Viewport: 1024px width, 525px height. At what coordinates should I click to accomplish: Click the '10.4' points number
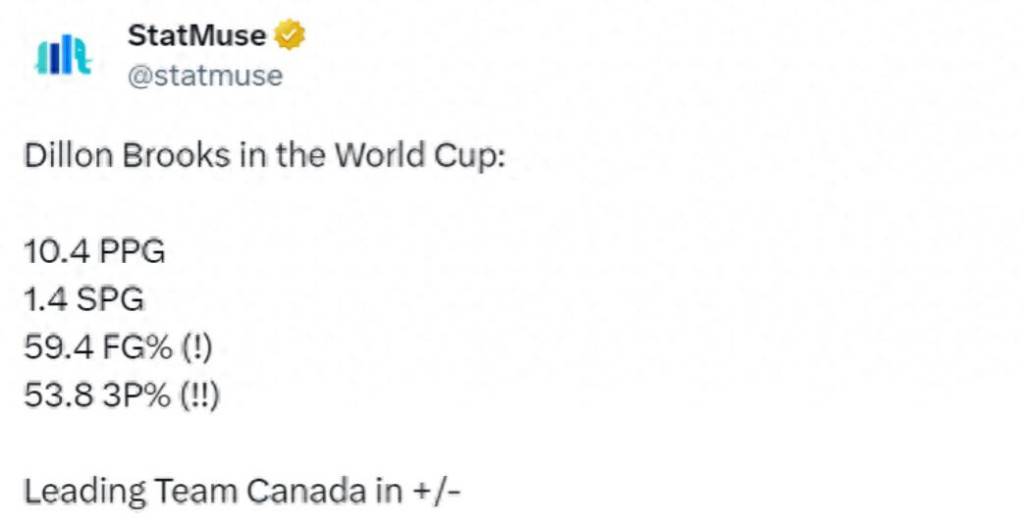click(57, 251)
